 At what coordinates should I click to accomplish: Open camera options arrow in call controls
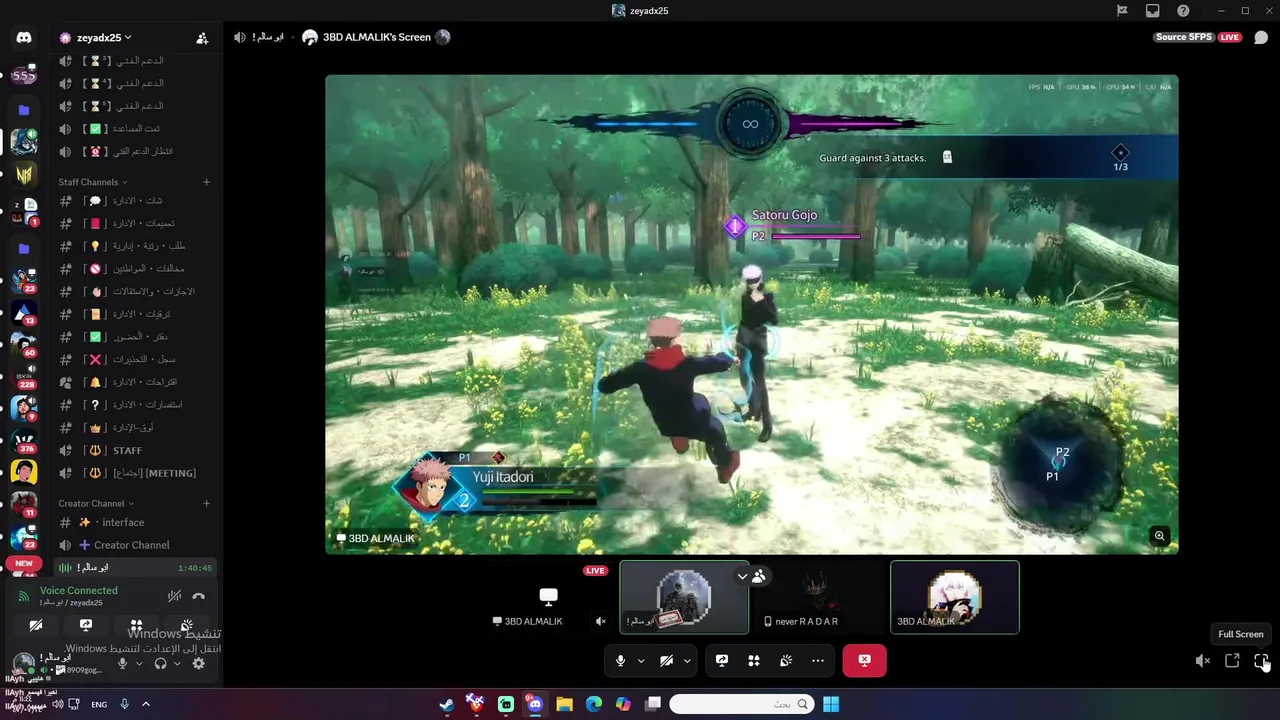(x=687, y=660)
